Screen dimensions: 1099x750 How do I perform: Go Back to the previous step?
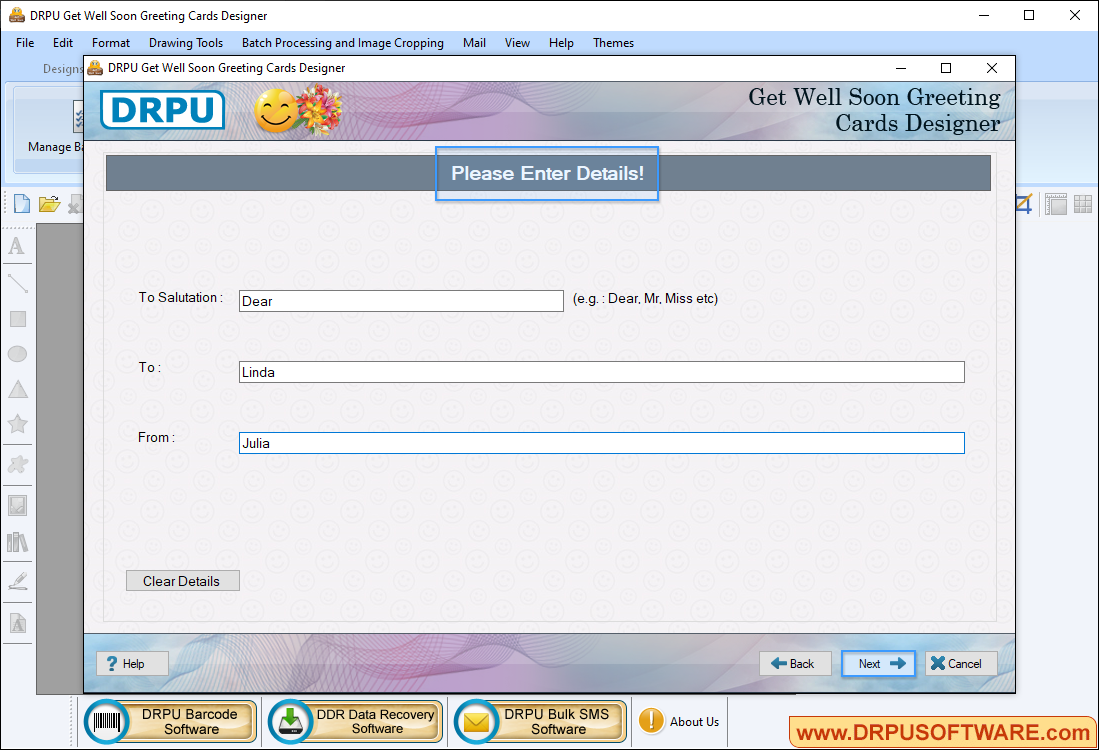click(794, 664)
